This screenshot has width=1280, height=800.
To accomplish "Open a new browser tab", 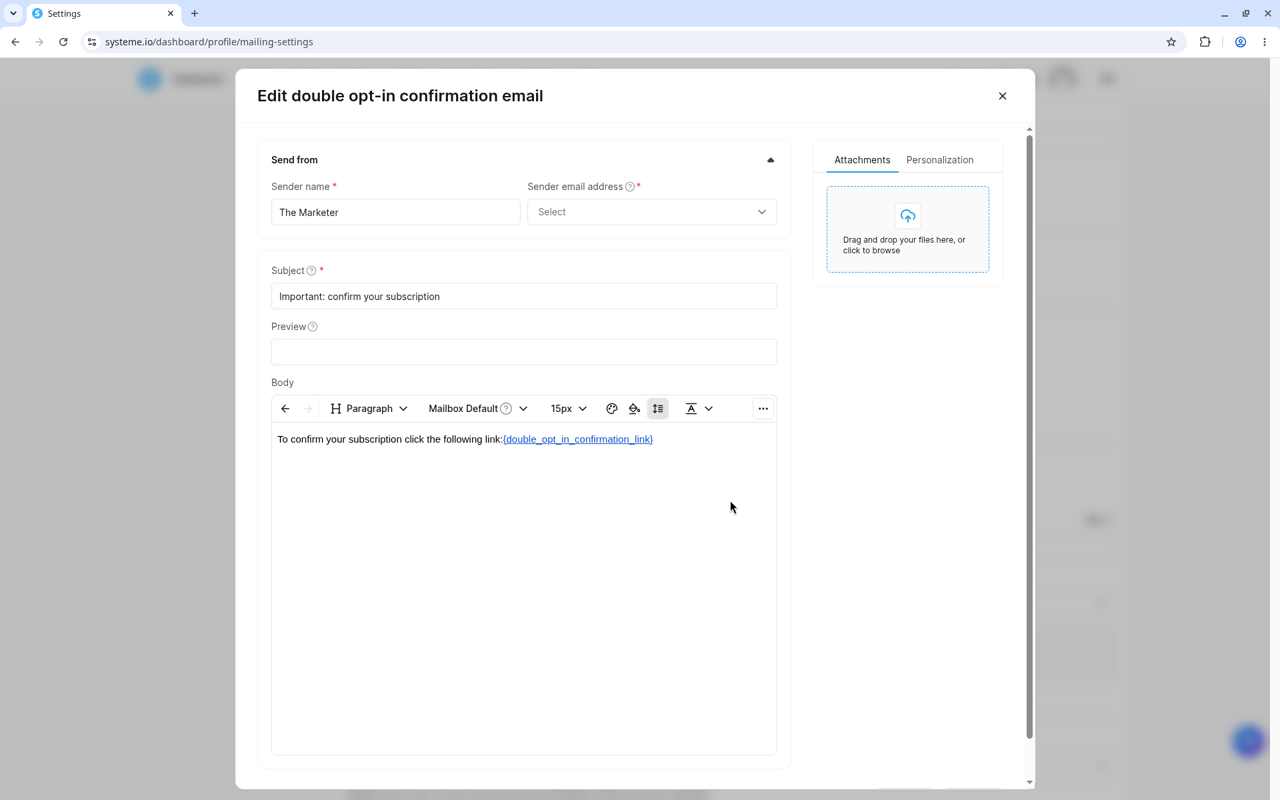I will coord(195,14).
